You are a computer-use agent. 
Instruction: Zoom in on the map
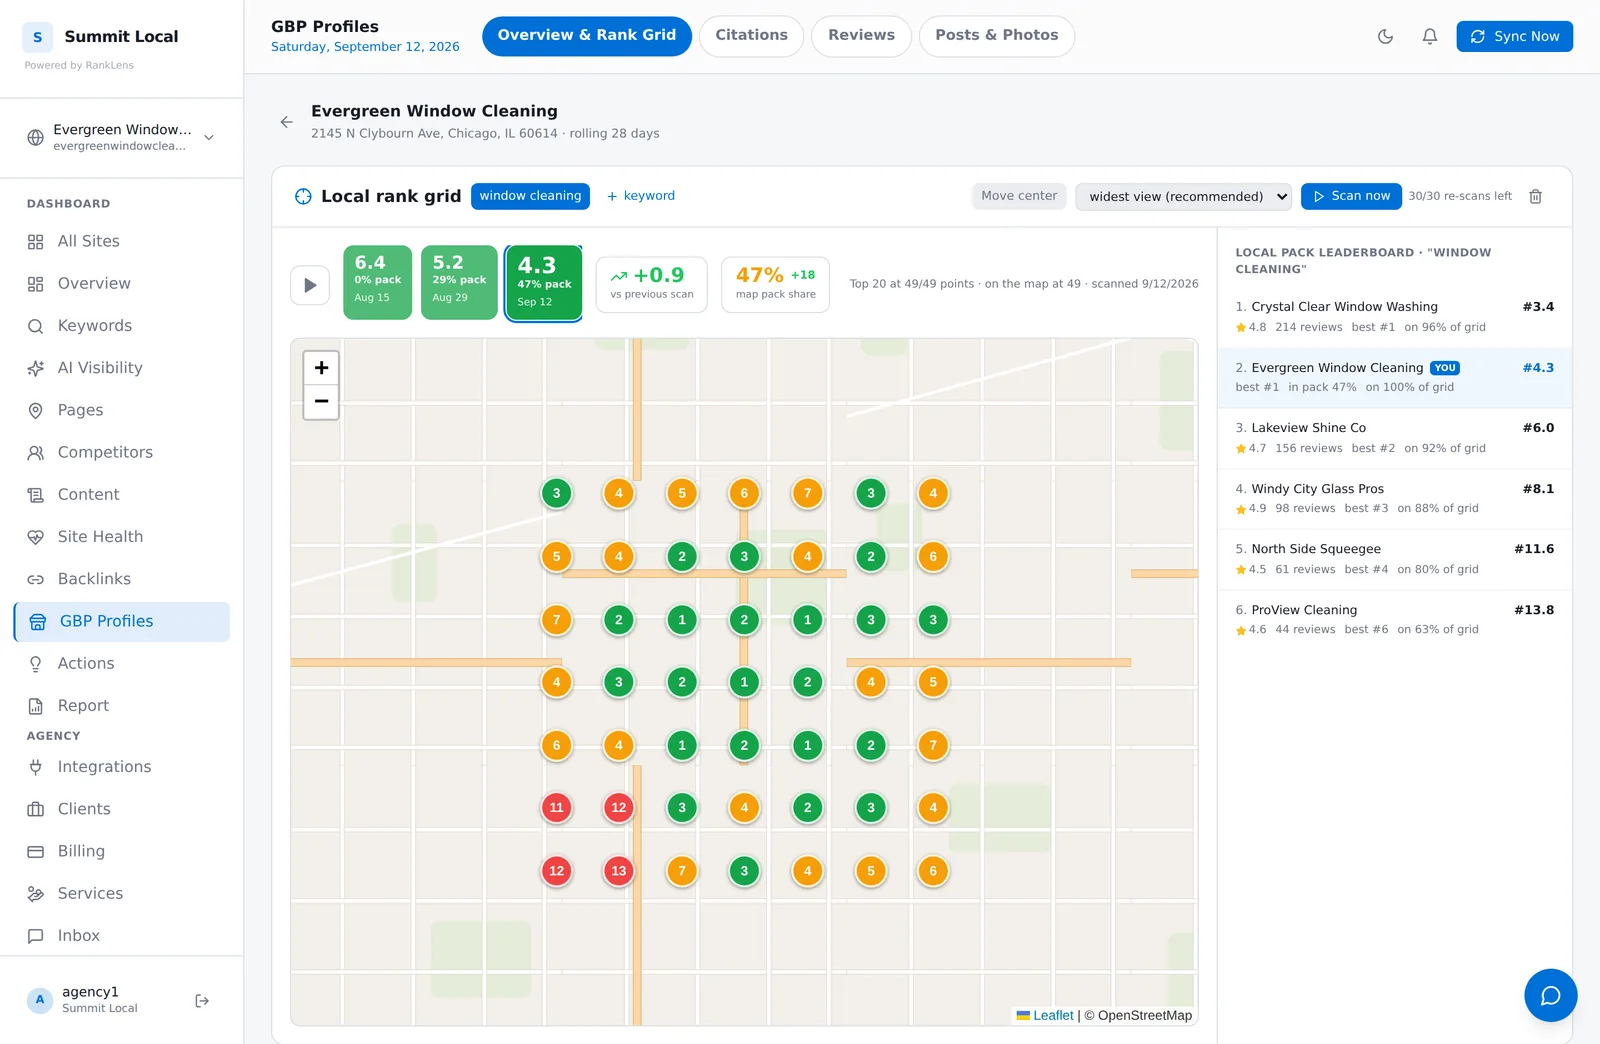click(x=321, y=368)
